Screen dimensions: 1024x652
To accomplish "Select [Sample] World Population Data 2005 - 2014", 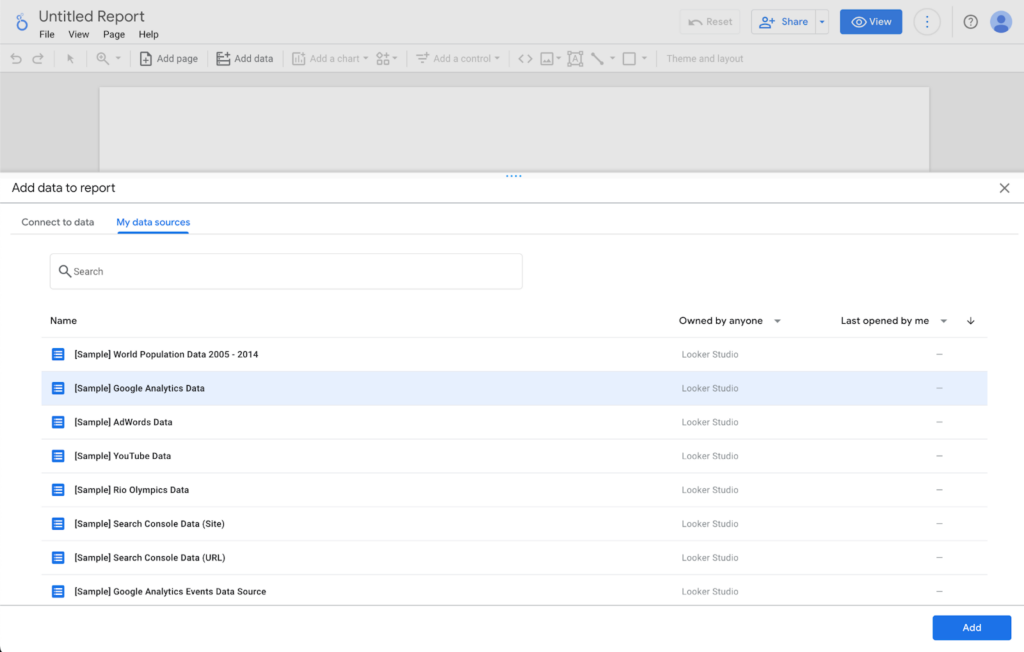I will point(514,354).
